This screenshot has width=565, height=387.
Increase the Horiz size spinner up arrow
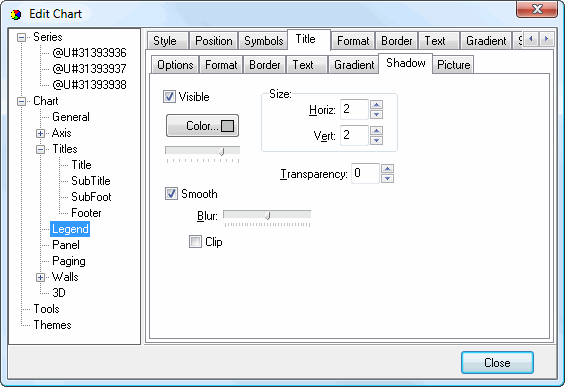[x=377, y=105]
